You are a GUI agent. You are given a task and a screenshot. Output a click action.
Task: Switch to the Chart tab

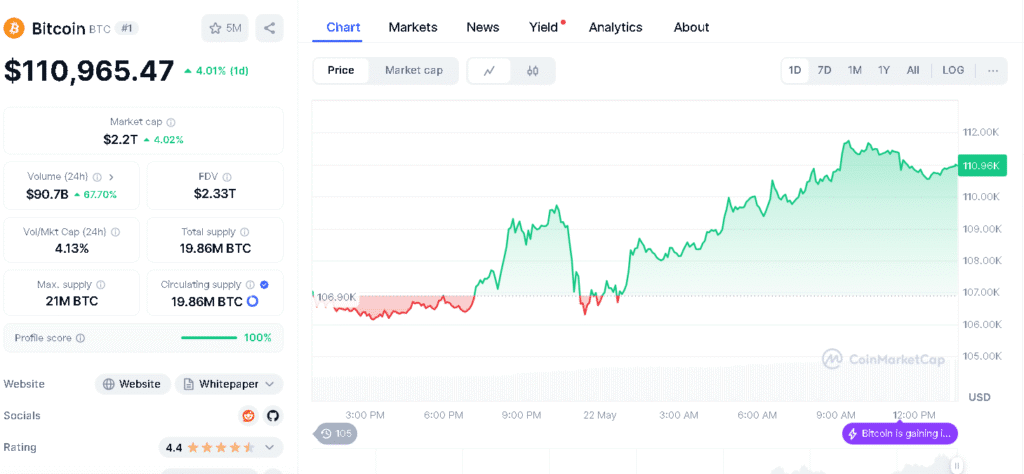coord(344,27)
